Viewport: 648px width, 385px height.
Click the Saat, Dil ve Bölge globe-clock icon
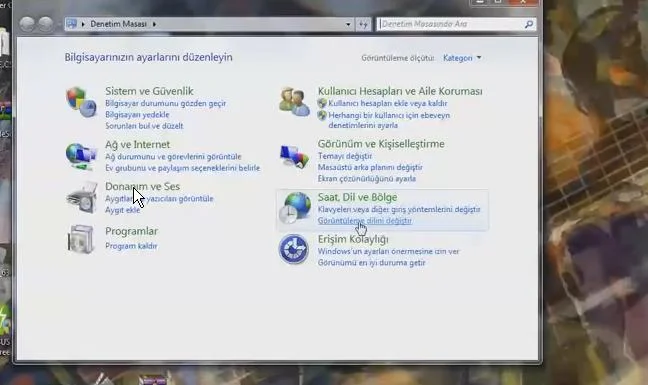tap(295, 208)
